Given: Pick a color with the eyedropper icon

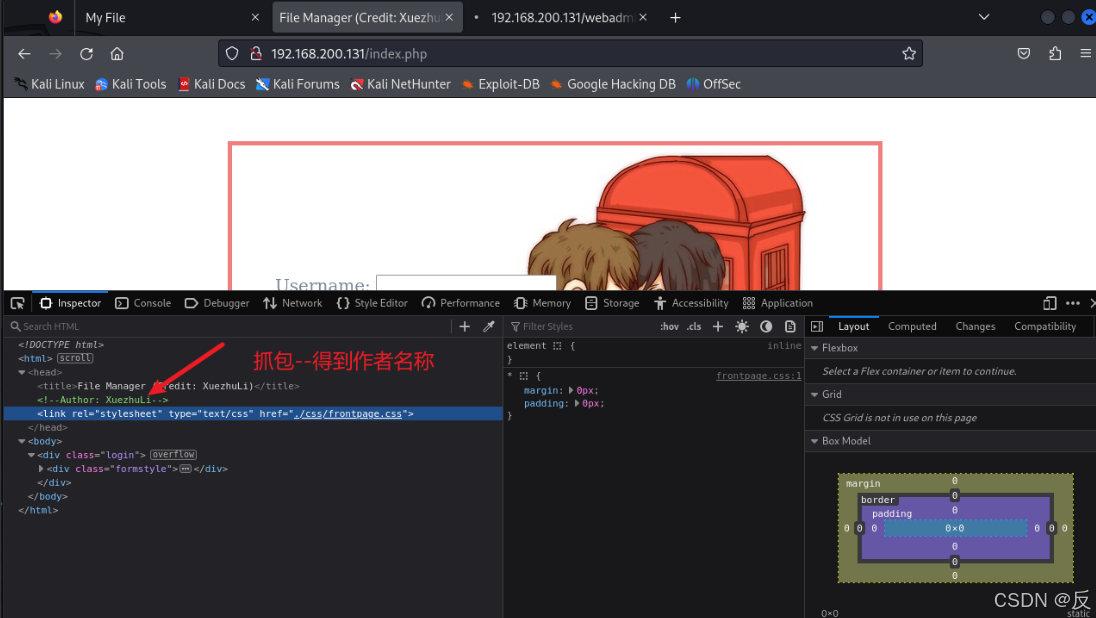Looking at the screenshot, I should pos(489,326).
